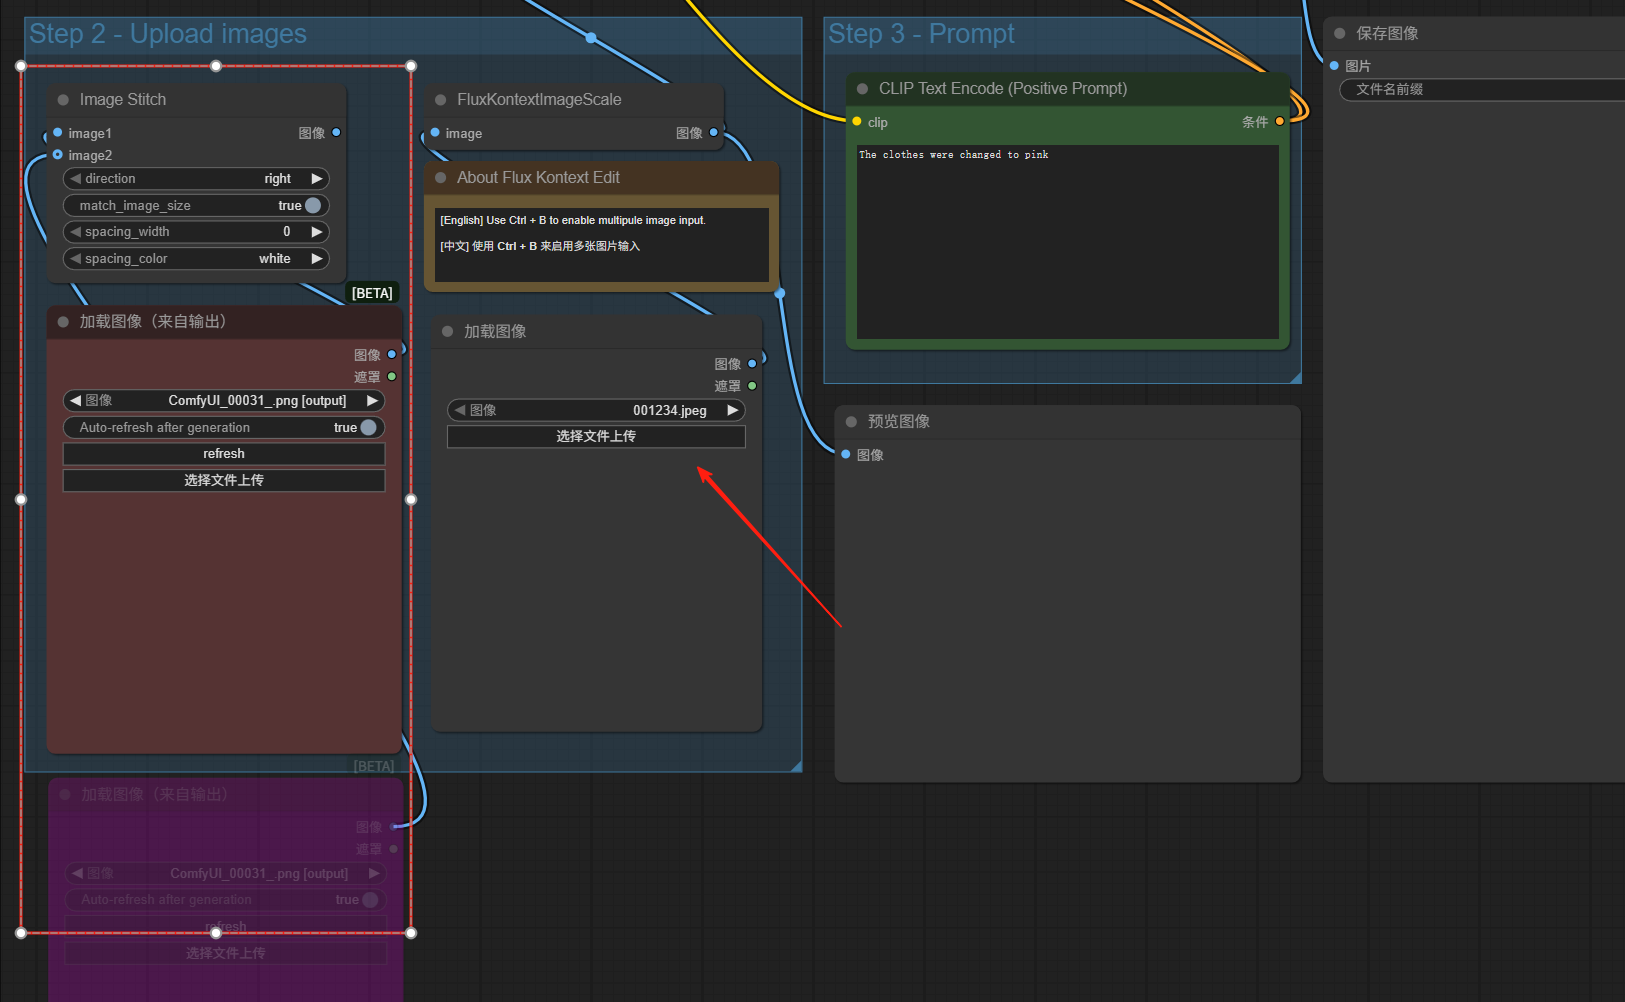This screenshot has height=1002, width=1625.
Task: Next image arrow in red 加载图像（来自输出）node
Action: (x=372, y=400)
